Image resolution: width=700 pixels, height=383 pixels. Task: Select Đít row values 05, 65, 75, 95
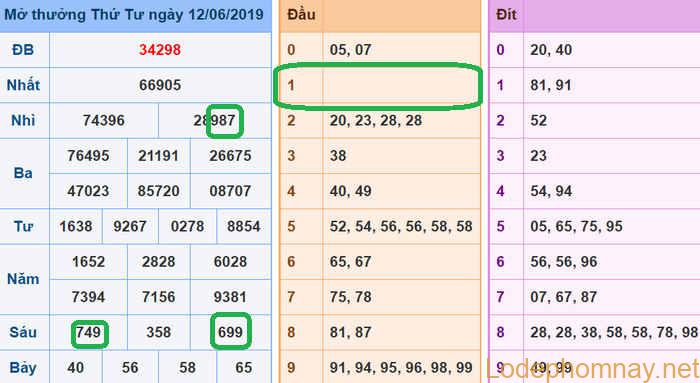pyautogui.click(x=576, y=226)
